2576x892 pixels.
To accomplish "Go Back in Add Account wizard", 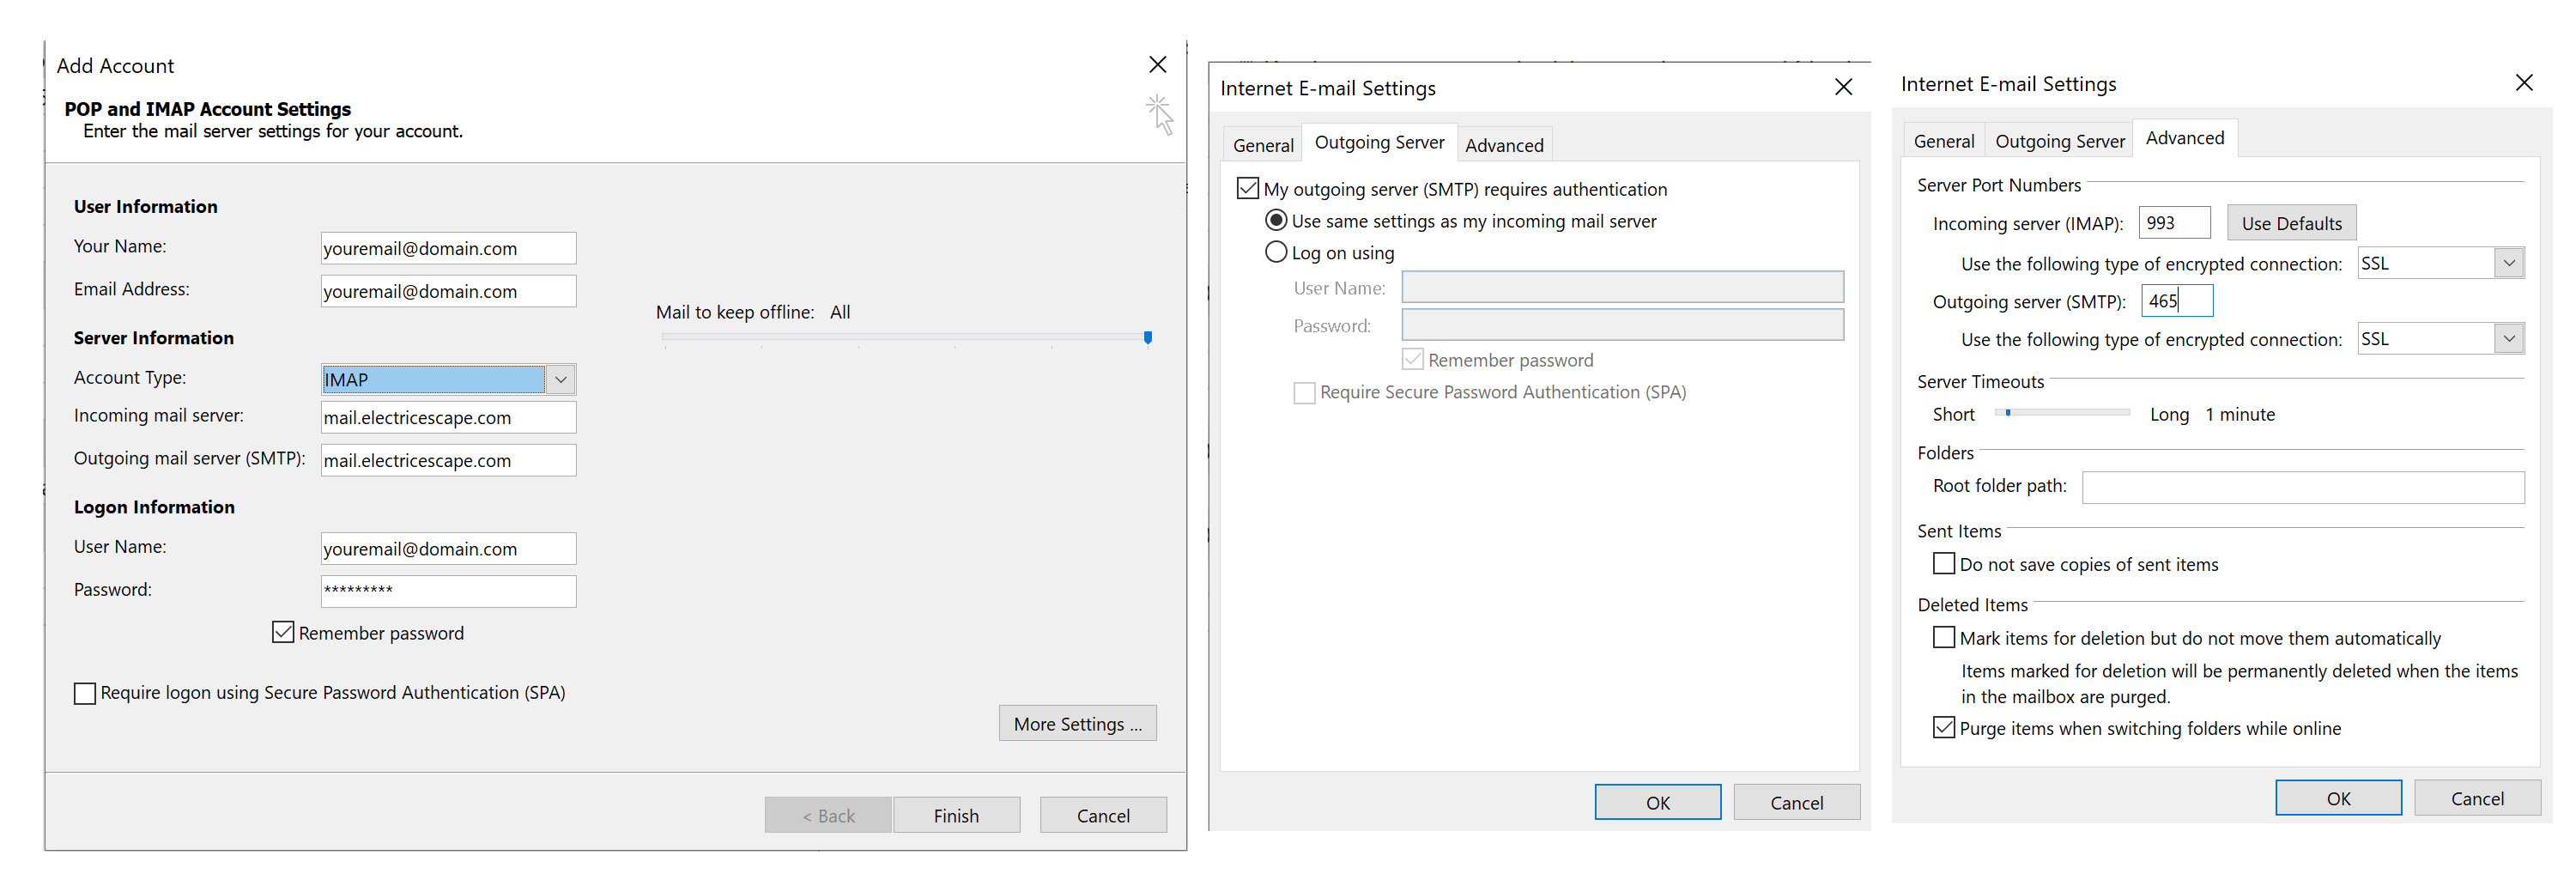I will pos(828,815).
